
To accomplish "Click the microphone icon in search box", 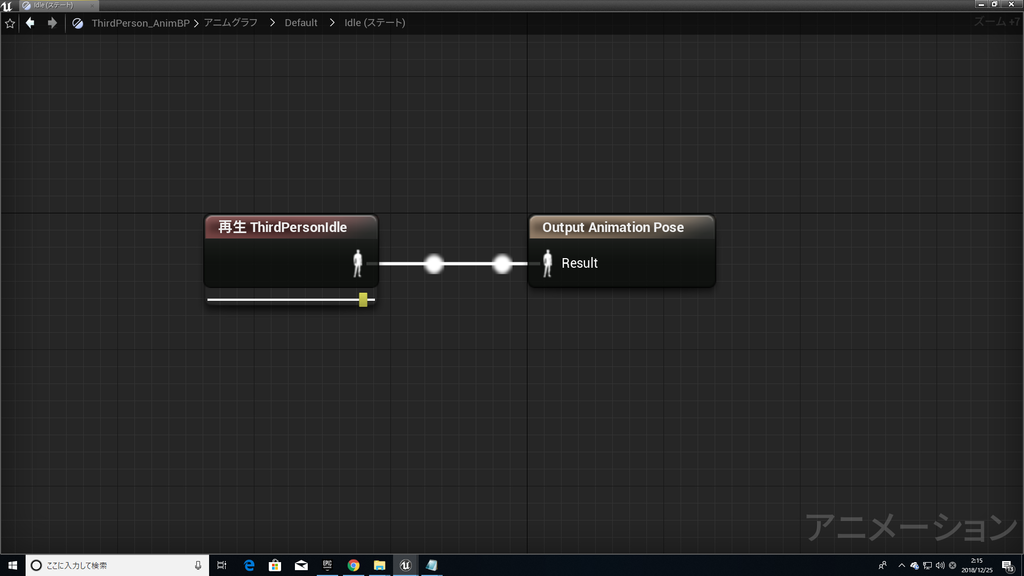I will tap(198, 566).
